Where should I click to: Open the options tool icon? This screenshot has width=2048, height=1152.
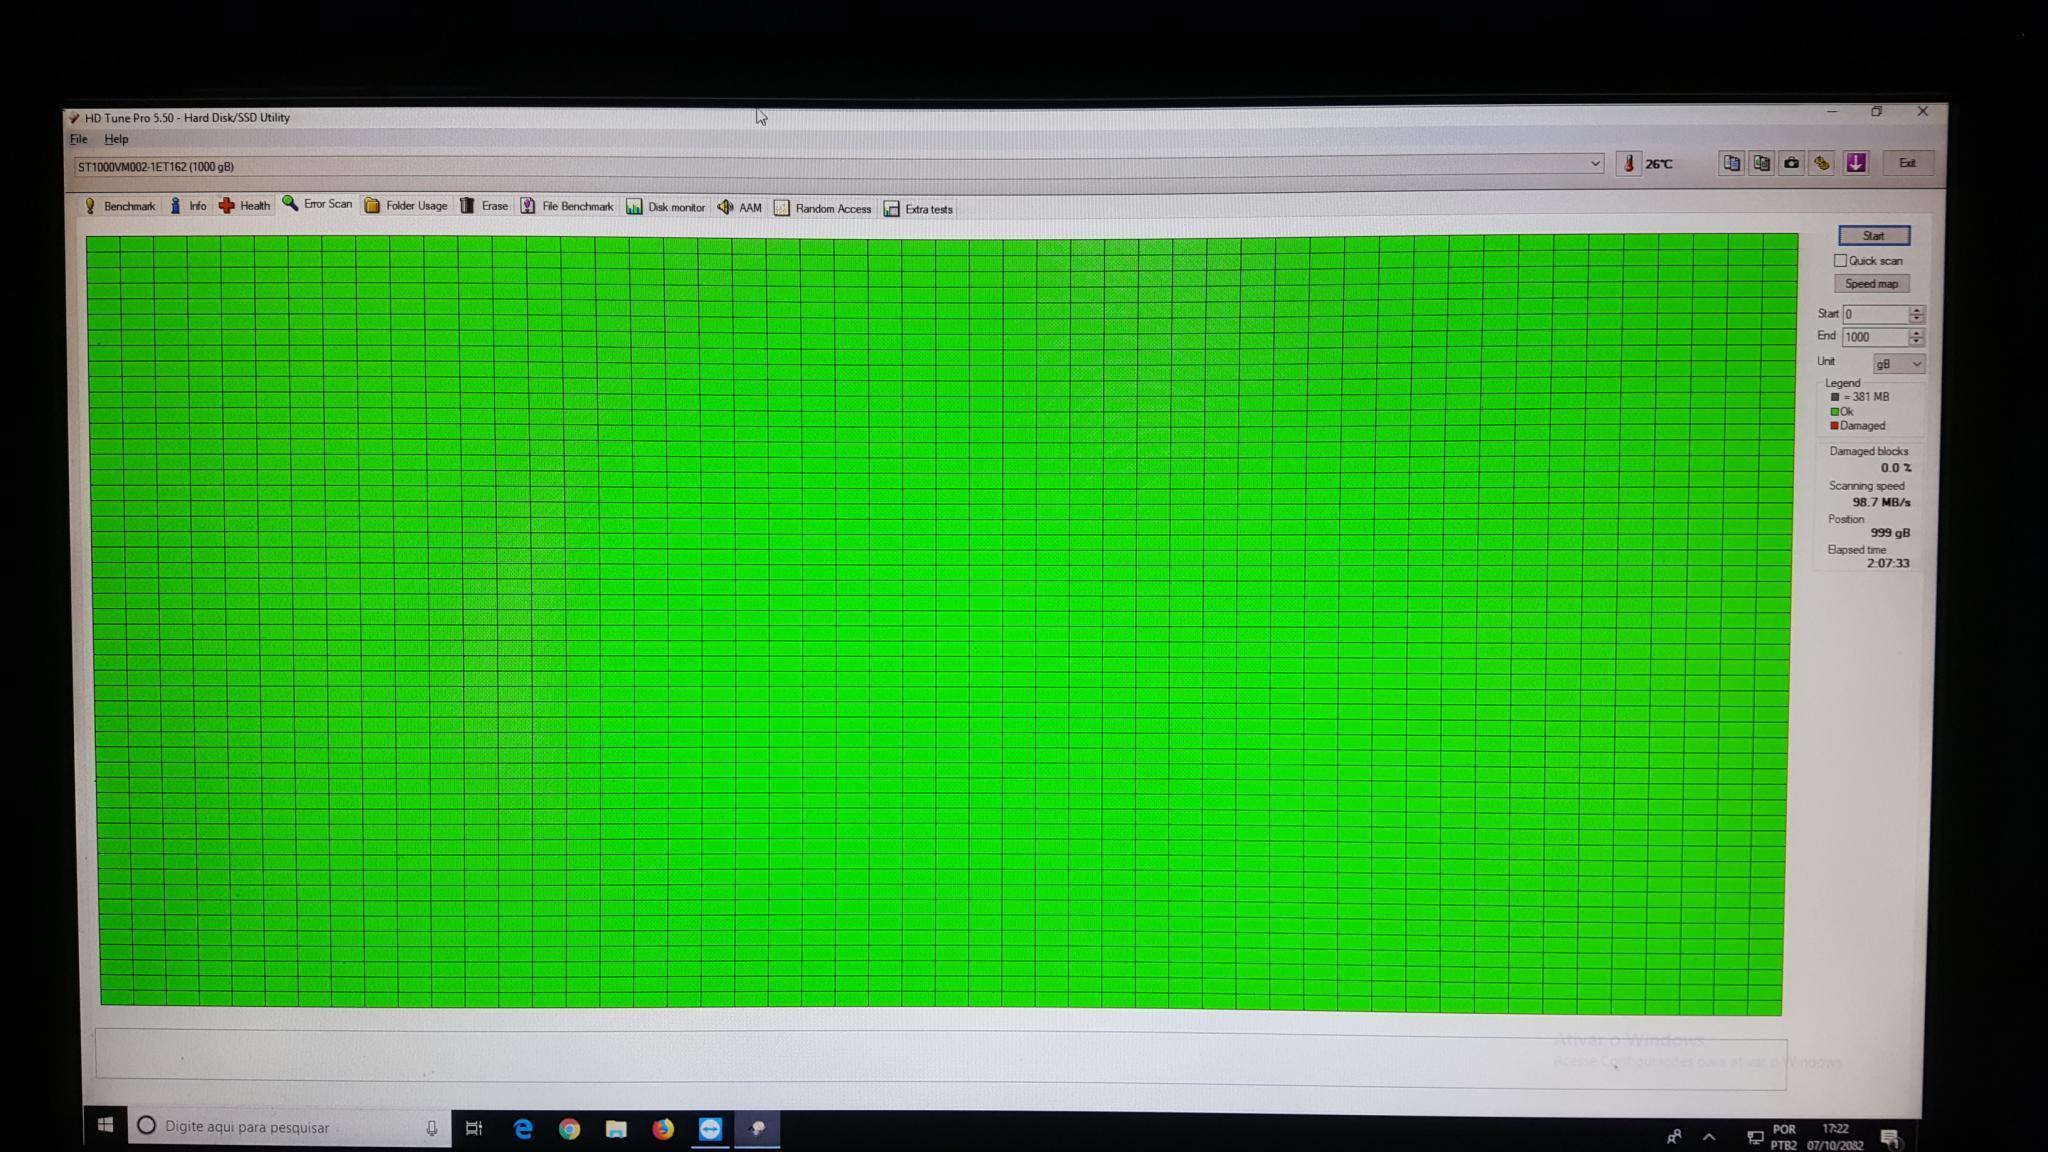tap(1822, 163)
